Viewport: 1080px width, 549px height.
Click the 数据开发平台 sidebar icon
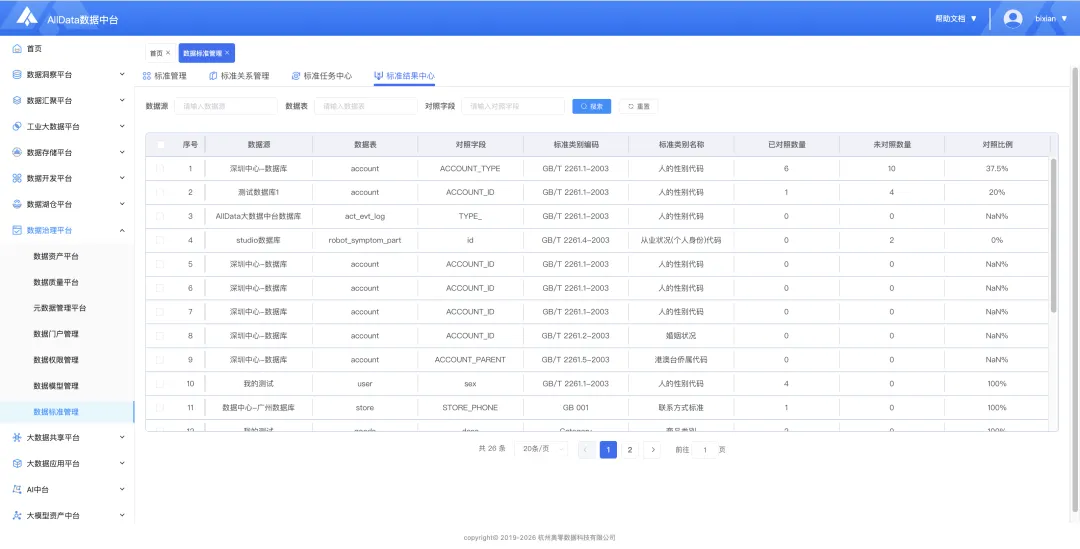[x=17, y=178]
